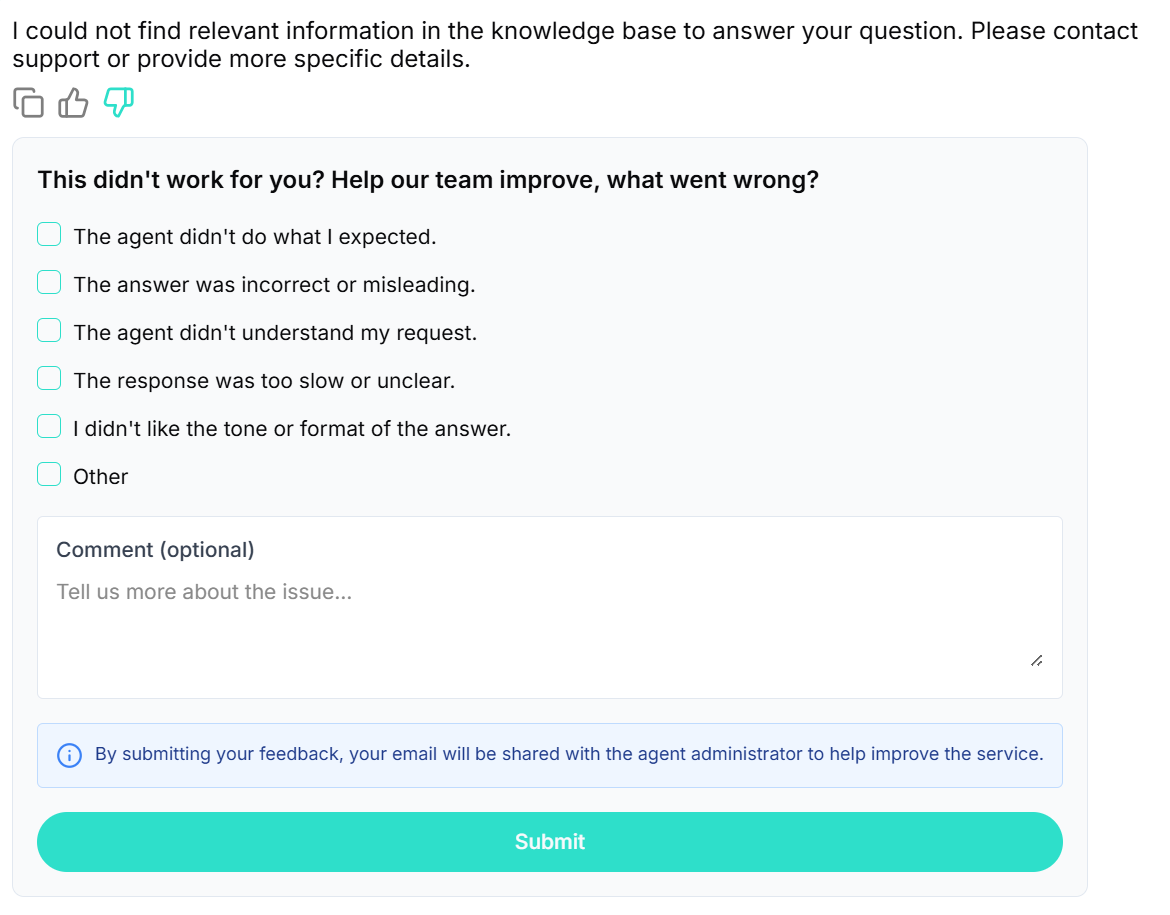The width and height of the screenshot is (1170, 915).
Task: Click the info icon in the email notice
Action: tap(69, 755)
